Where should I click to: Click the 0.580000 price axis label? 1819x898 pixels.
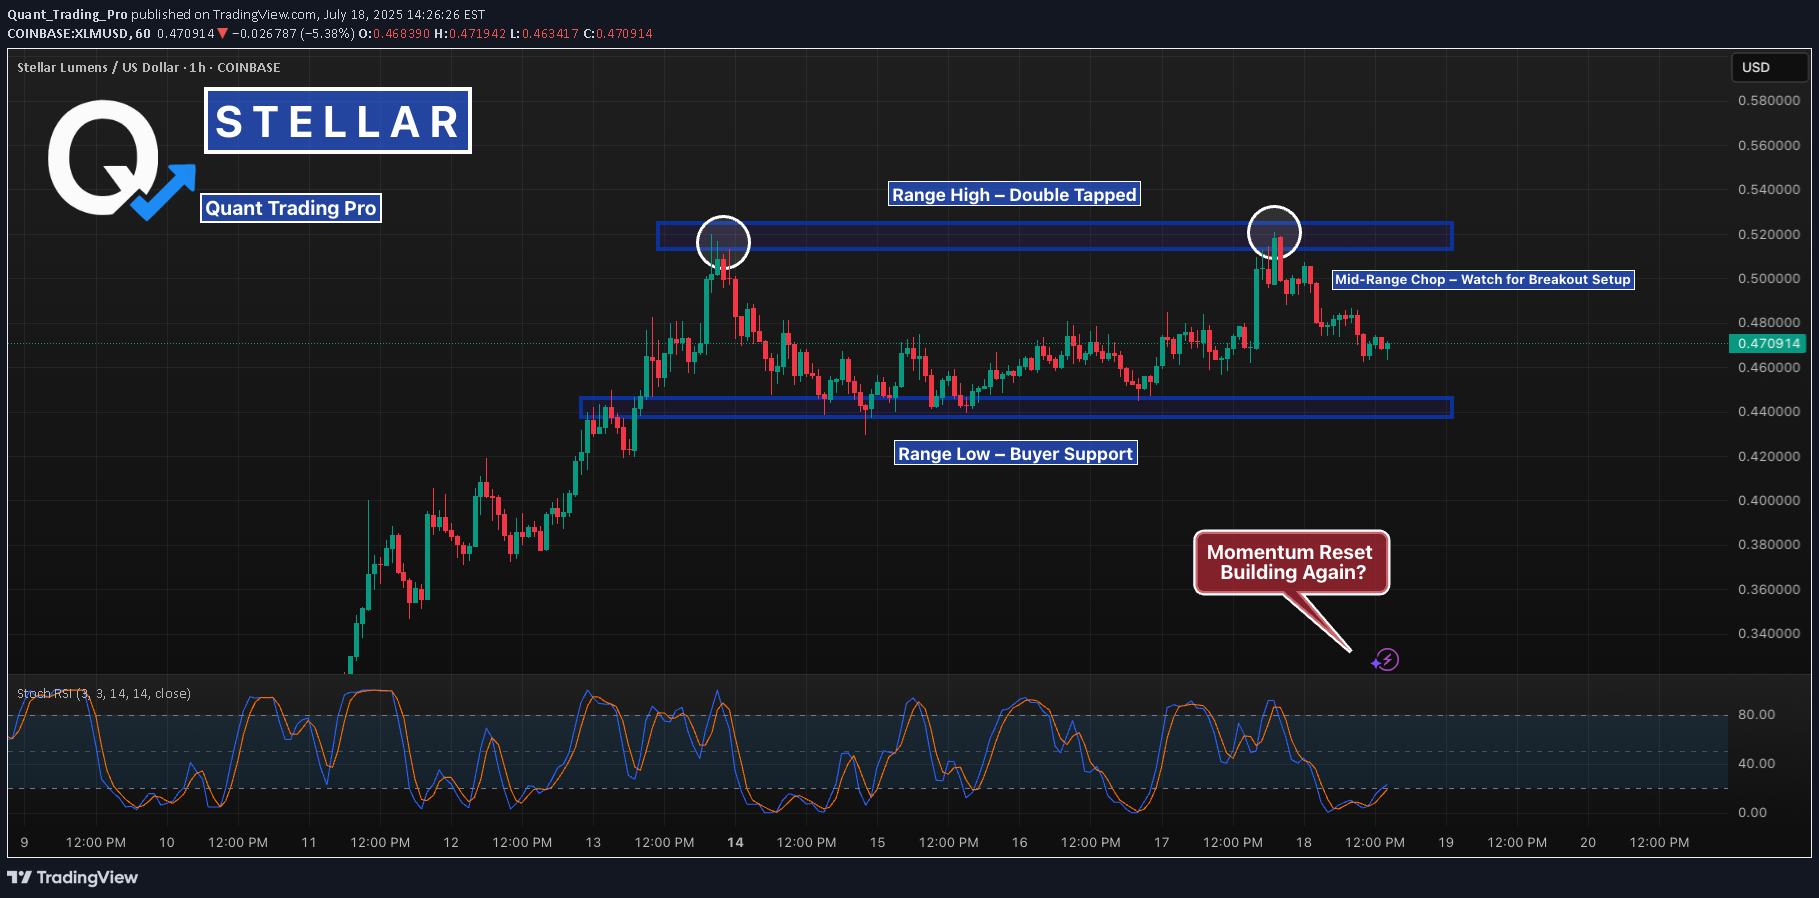(x=1769, y=100)
